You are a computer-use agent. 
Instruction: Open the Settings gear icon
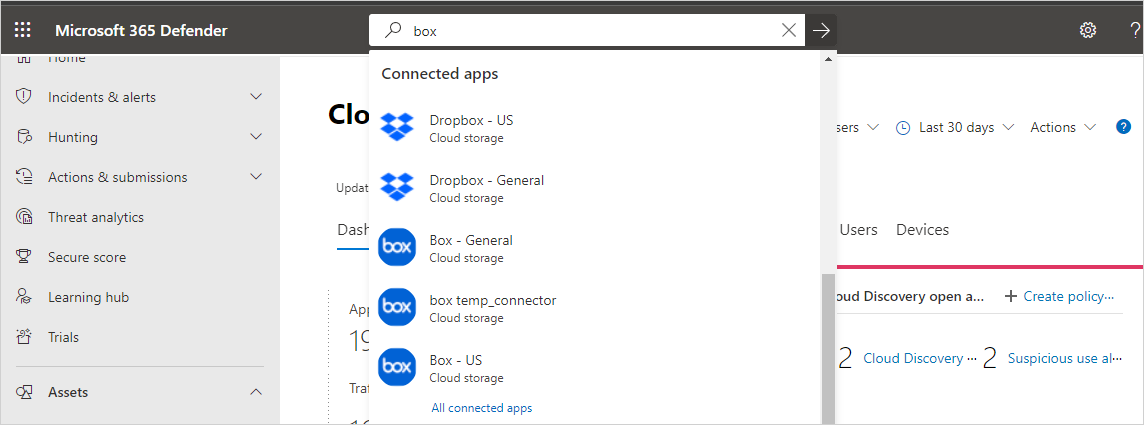[1088, 30]
